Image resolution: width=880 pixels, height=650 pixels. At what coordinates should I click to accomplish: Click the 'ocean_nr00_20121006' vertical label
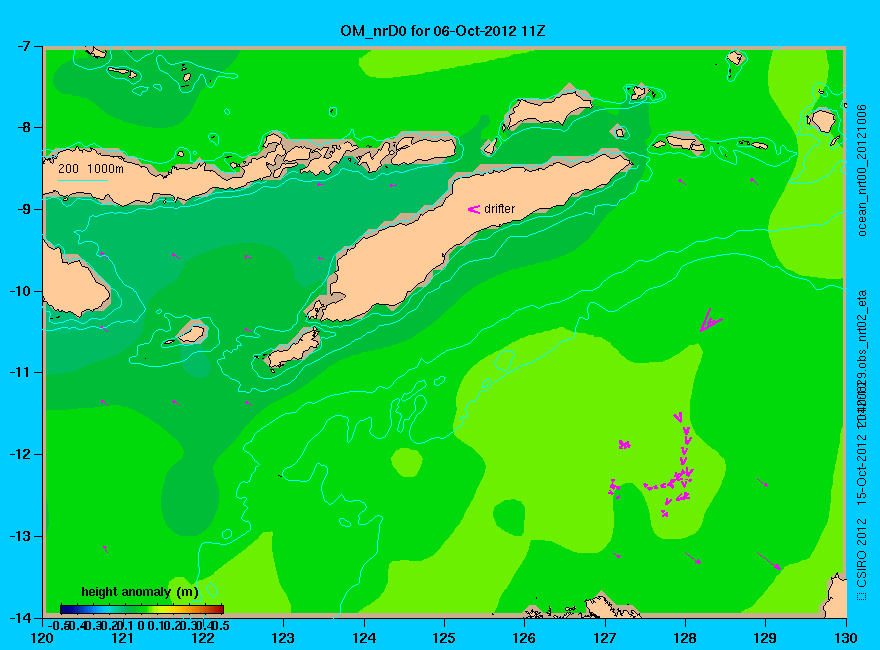861,170
